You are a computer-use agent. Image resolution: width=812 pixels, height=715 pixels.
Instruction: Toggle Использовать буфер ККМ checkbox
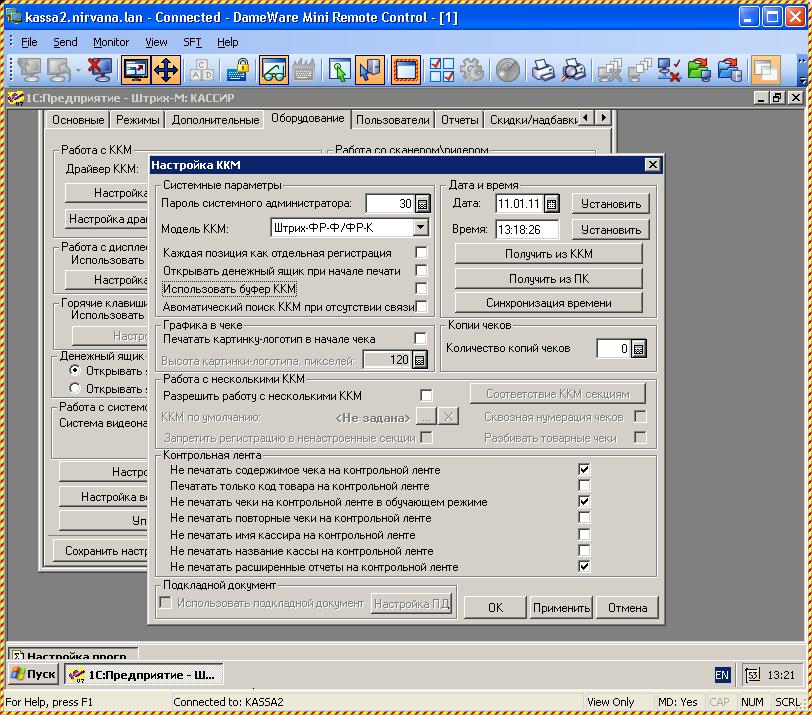pos(421,288)
